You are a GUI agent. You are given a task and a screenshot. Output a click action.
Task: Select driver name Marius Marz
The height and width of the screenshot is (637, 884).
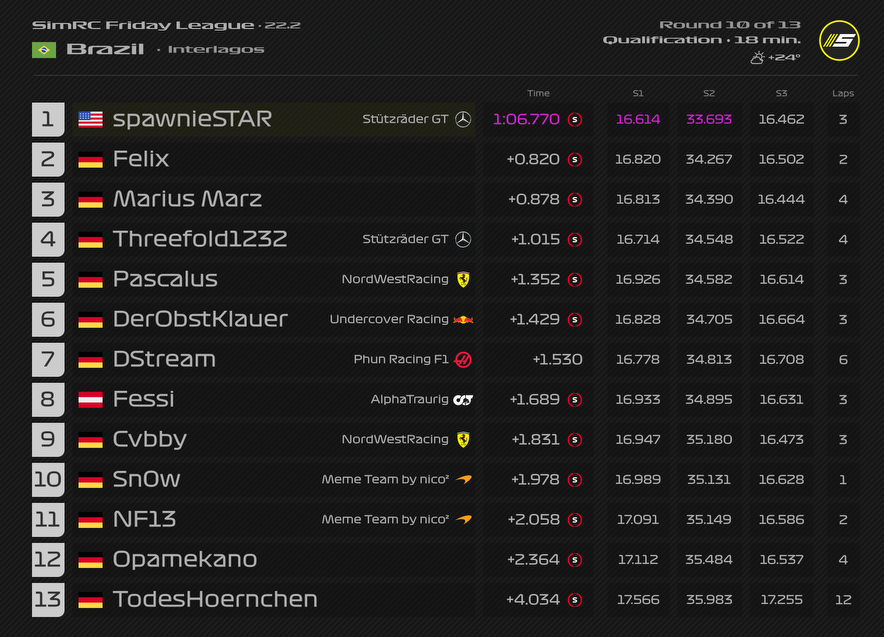(x=187, y=199)
